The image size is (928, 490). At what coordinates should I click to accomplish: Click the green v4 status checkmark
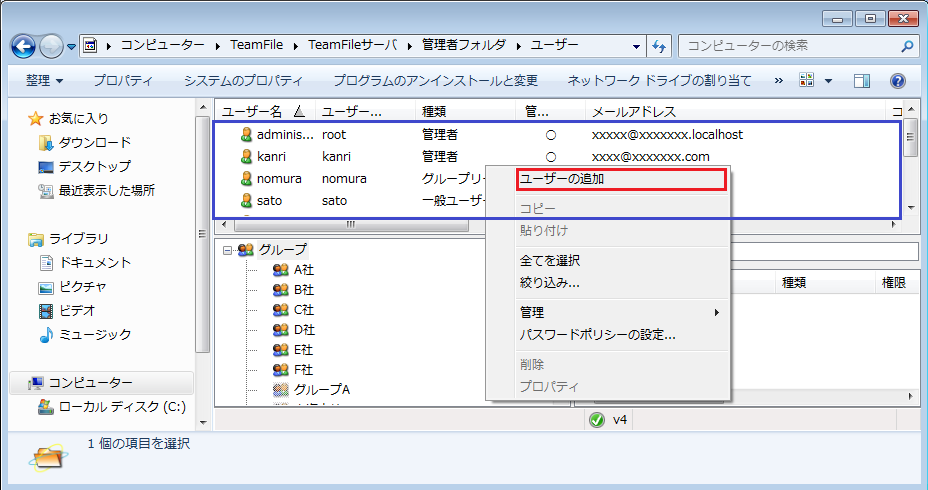point(597,420)
